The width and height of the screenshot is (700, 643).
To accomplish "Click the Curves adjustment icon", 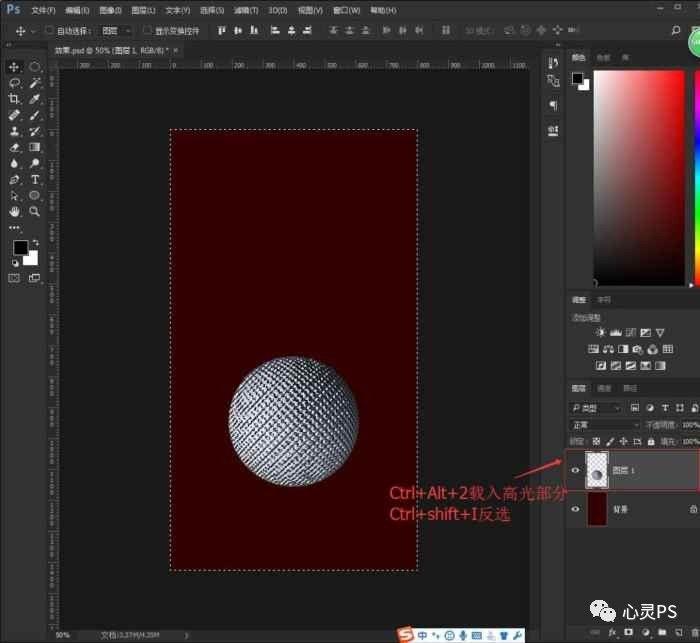I will click(630, 332).
